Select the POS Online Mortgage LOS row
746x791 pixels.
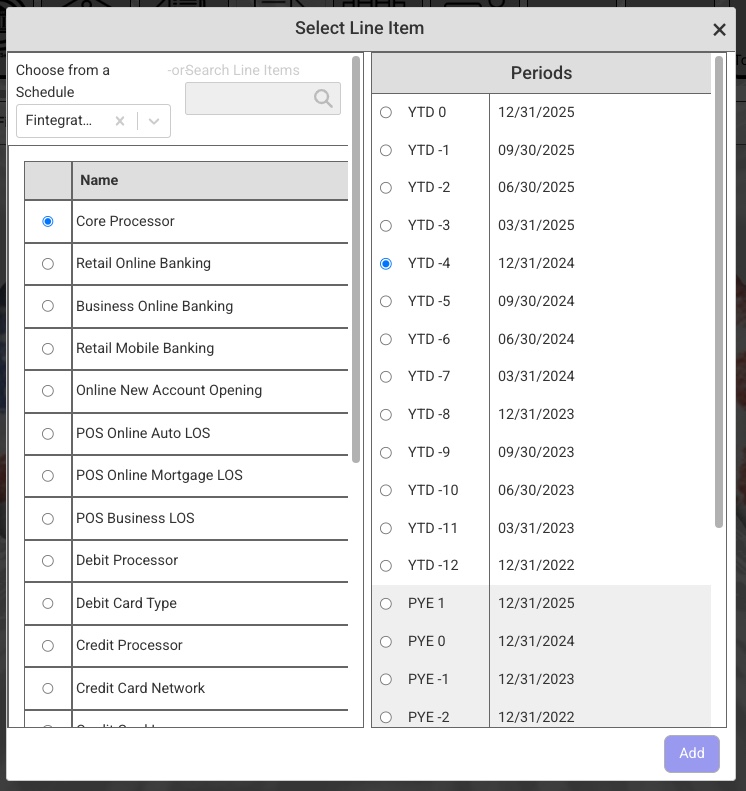coord(159,476)
